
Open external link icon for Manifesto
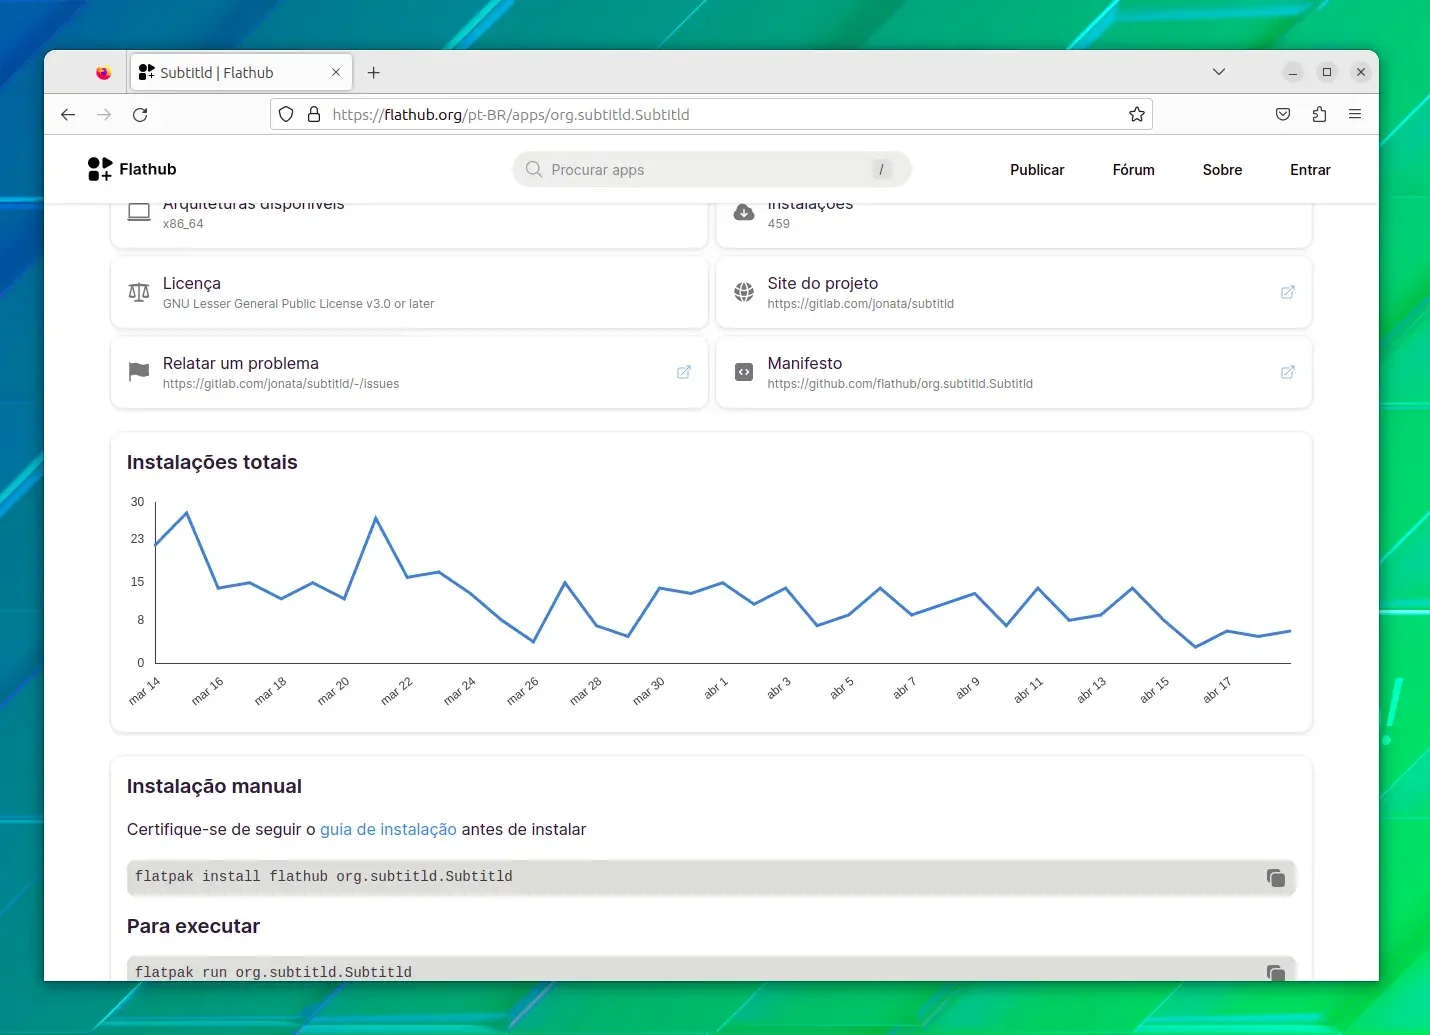(1288, 372)
